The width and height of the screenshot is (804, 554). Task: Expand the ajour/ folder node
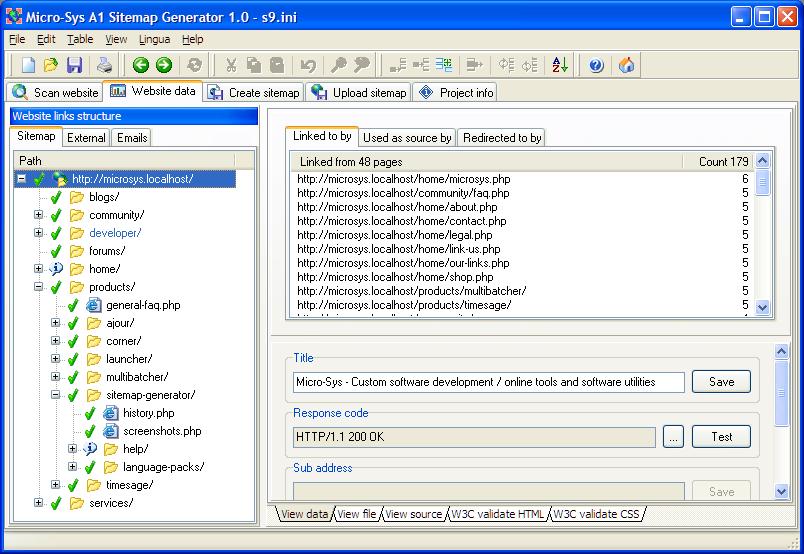(55, 323)
